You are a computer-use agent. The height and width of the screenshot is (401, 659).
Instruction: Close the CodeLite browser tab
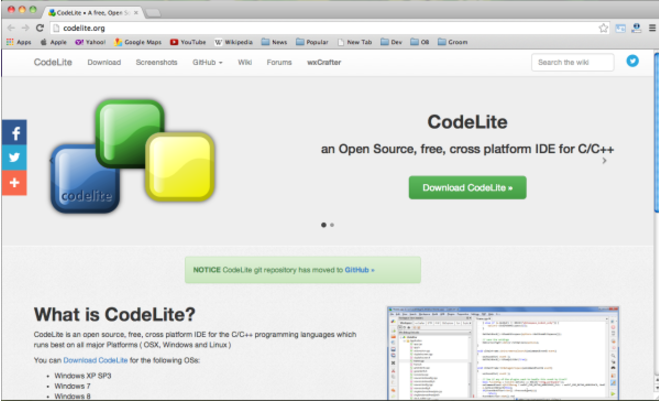(x=136, y=13)
